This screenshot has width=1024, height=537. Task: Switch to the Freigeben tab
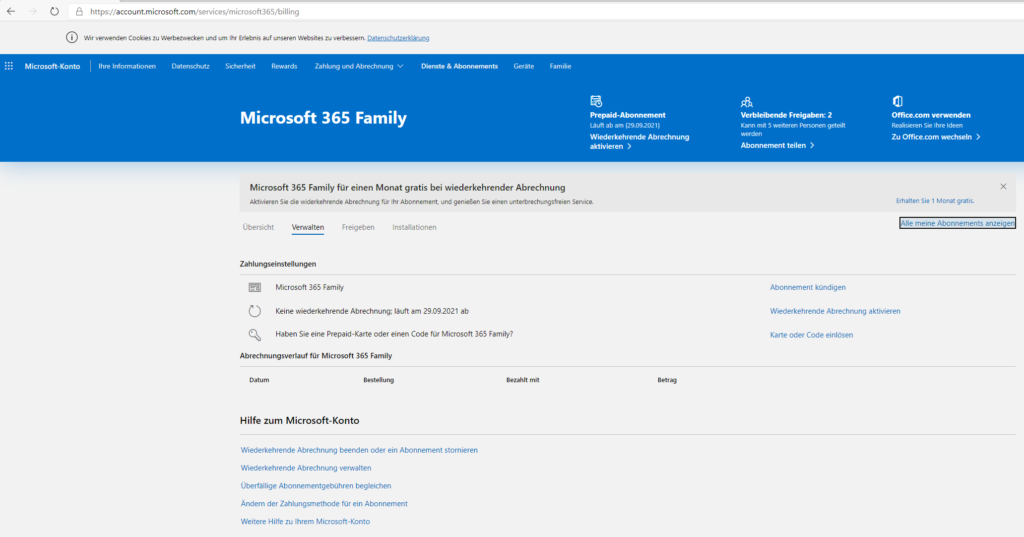(x=358, y=227)
